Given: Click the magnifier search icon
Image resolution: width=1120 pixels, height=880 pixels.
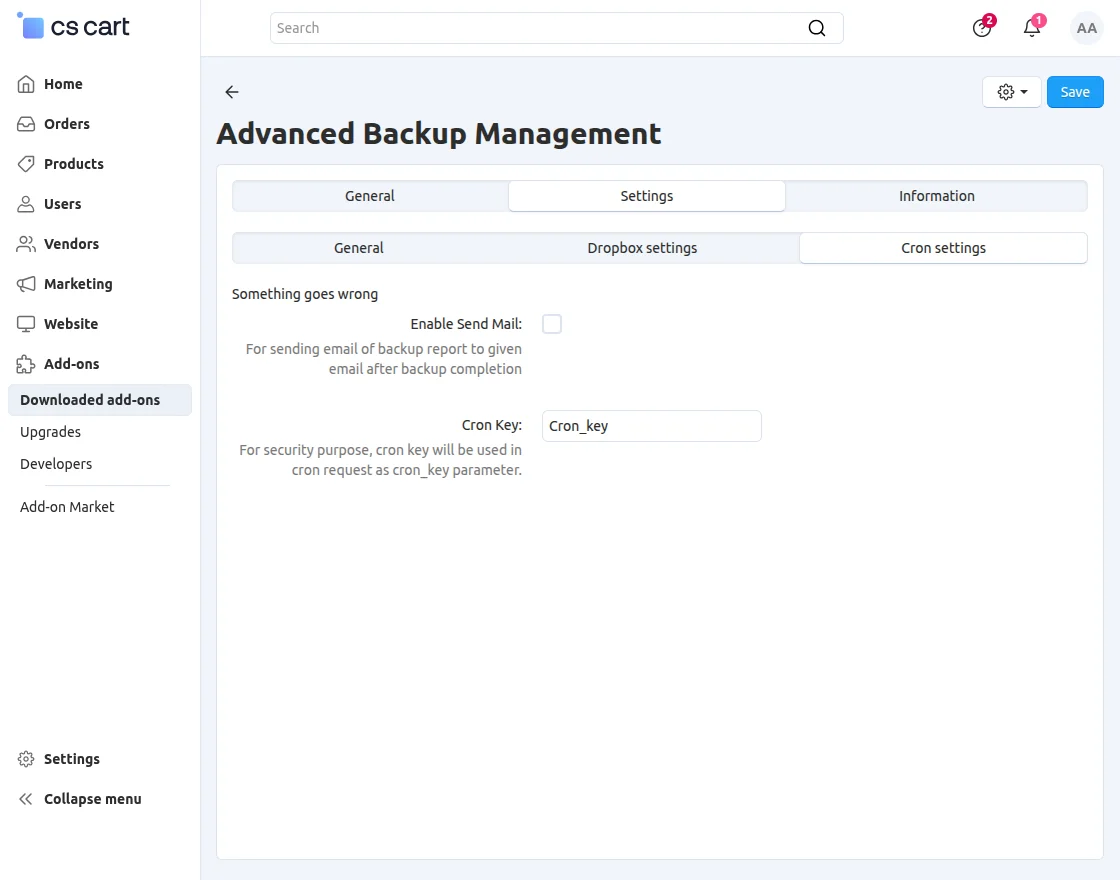Looking at the screenshot, I should [x=816, y=28].
